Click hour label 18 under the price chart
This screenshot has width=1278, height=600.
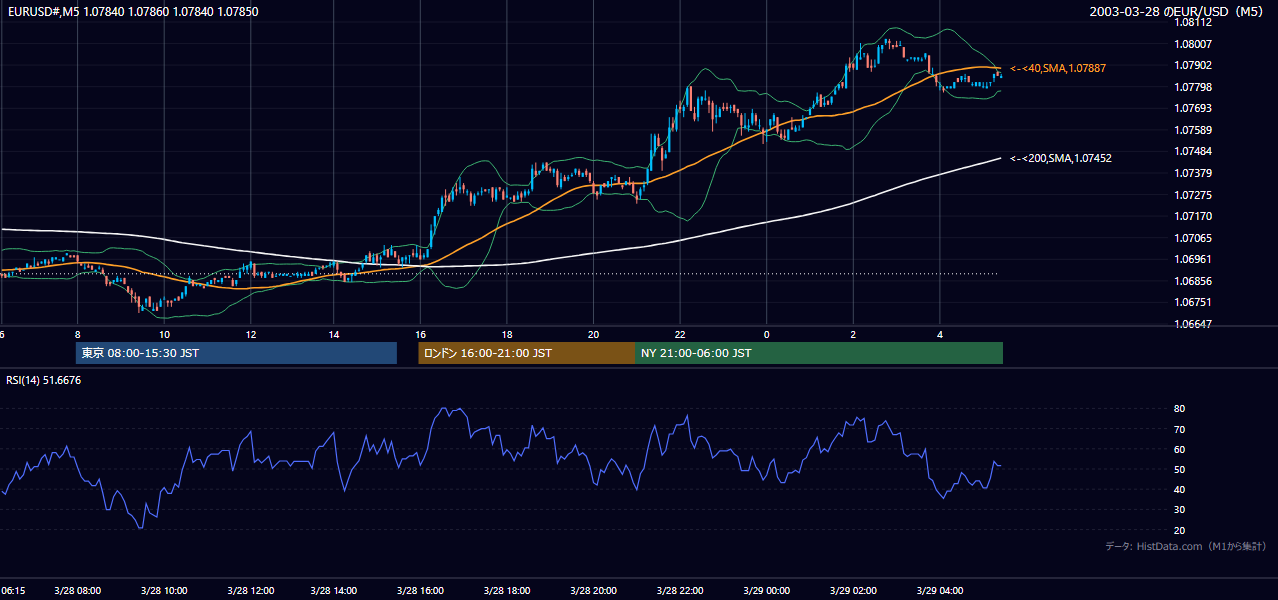pyautogui.click(x=507, y=334)
